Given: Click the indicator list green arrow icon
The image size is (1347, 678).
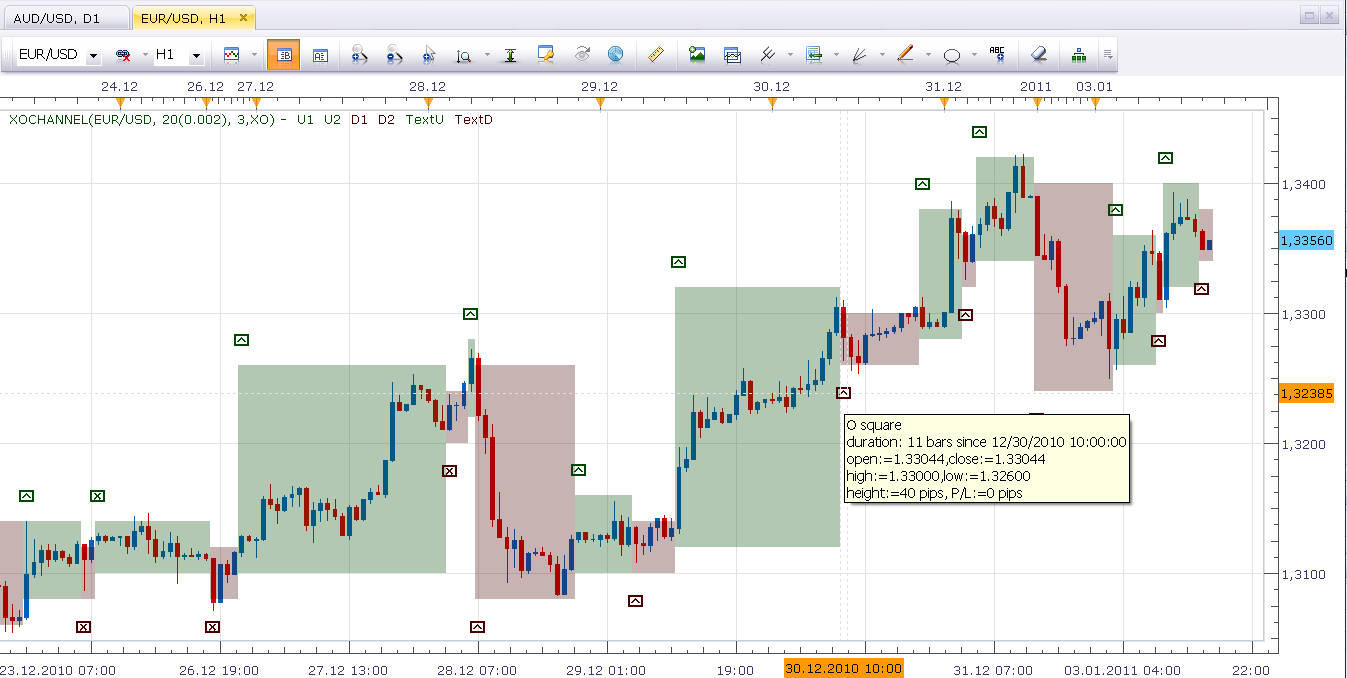Looking at the screenshot, I should coord(813,55).
